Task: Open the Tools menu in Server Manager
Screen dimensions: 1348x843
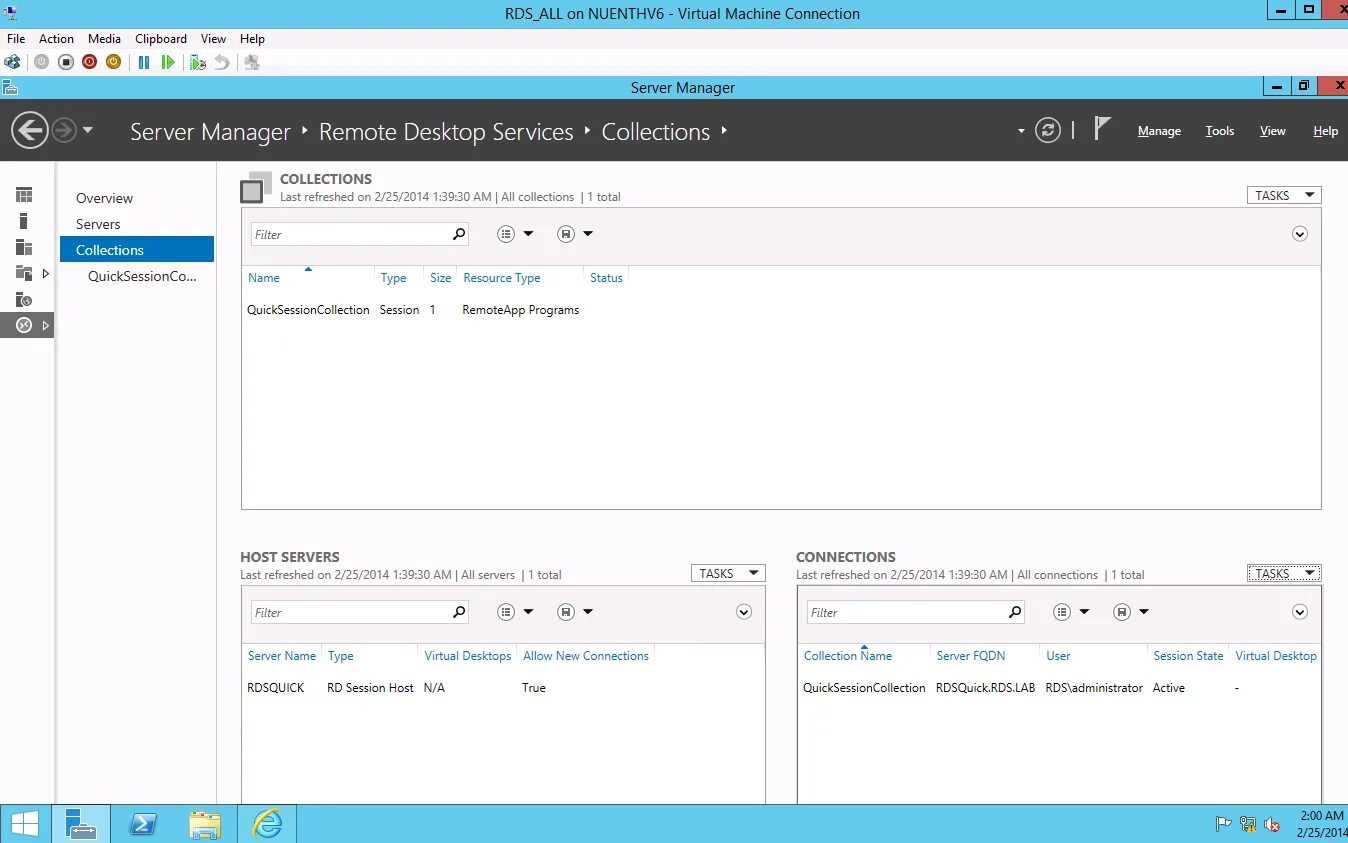Action: tap(1219, 131)
